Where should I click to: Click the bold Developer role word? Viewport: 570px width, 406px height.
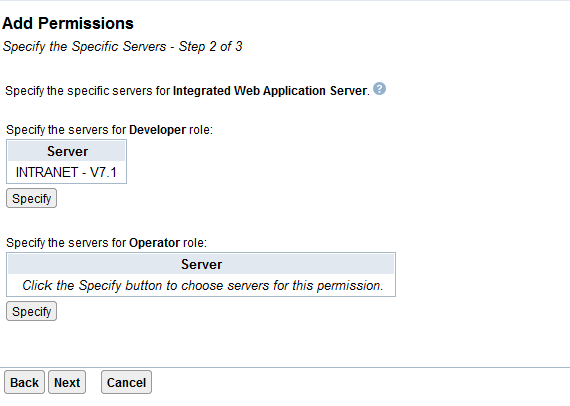(157, 130)
